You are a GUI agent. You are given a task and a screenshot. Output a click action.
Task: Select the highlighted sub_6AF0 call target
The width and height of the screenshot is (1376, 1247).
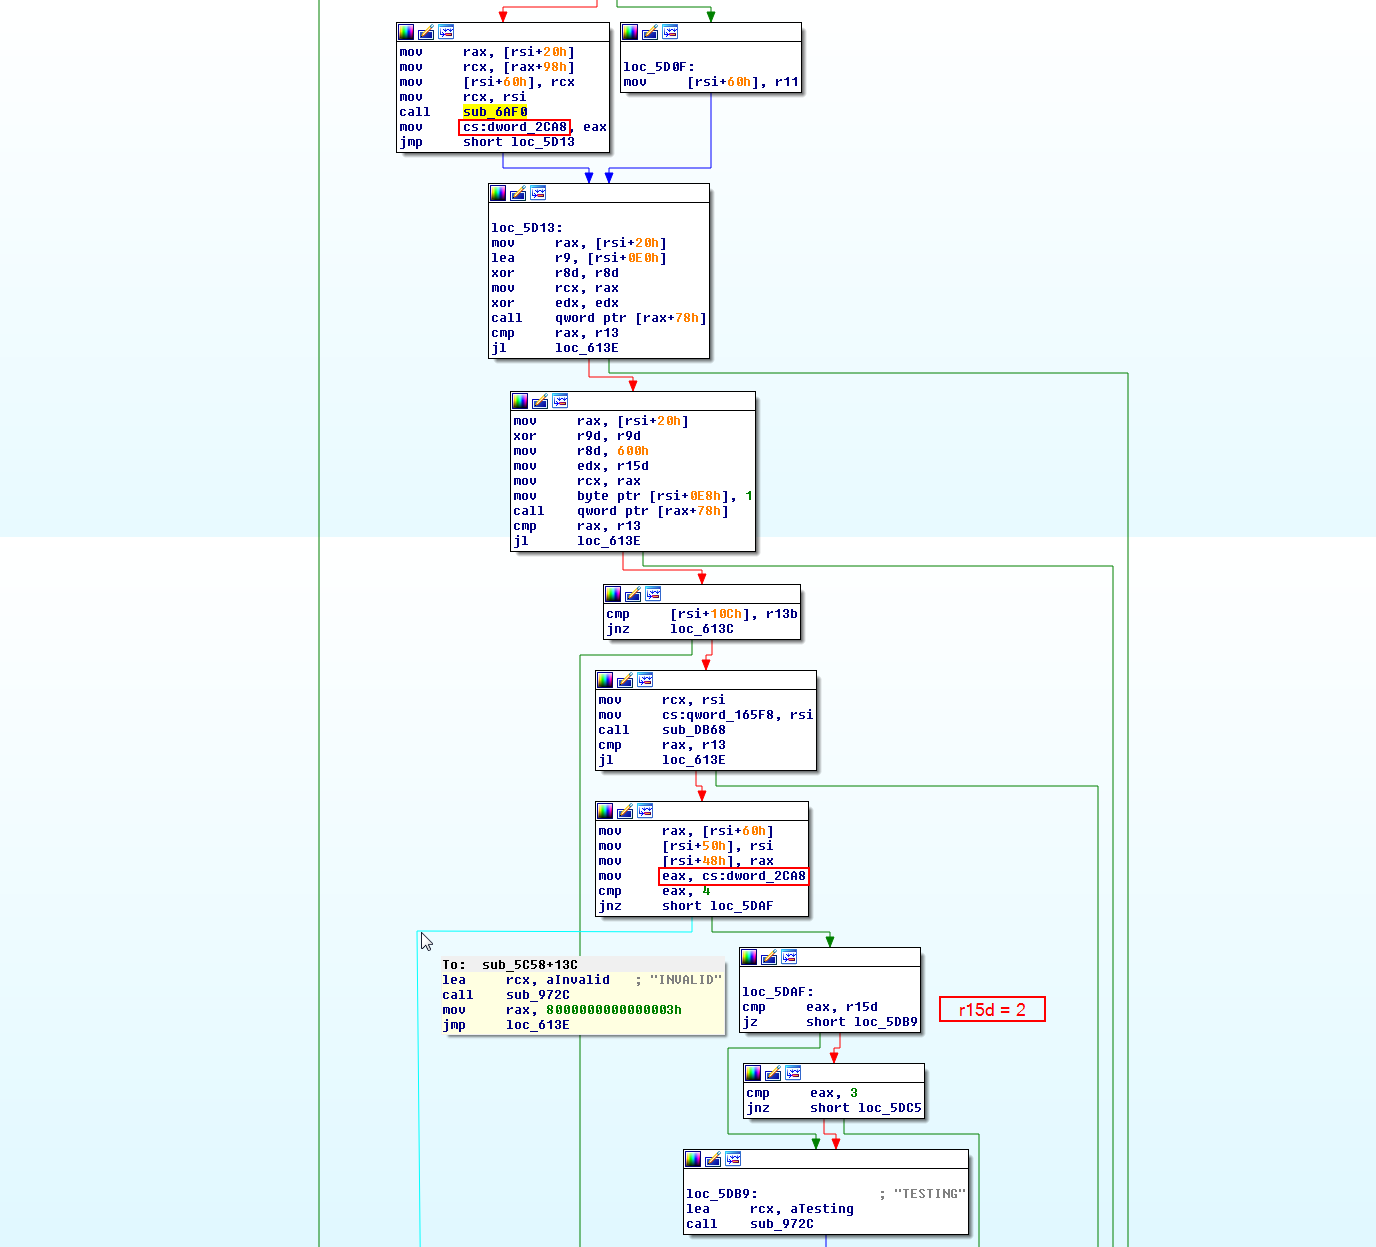point(495,112)
